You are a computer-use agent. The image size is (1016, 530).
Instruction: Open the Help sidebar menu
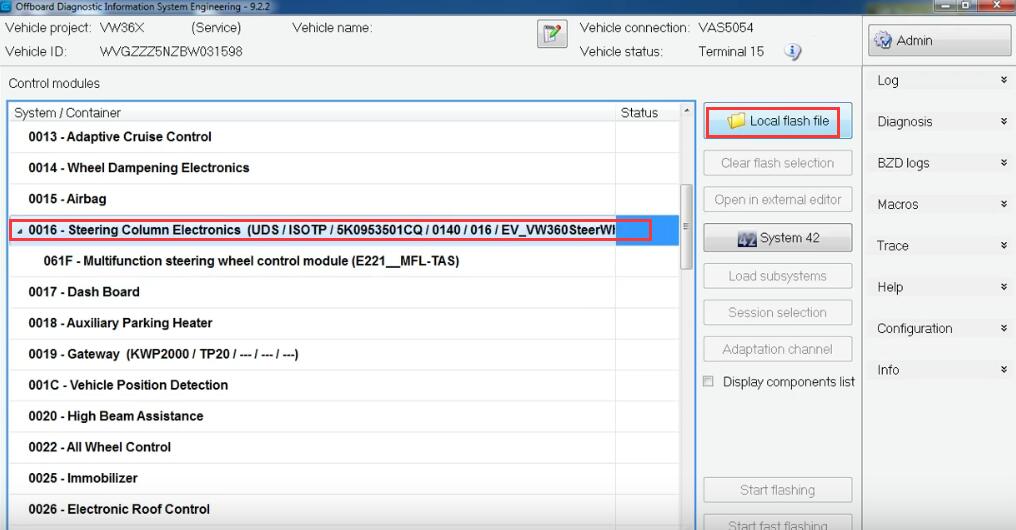940,287
